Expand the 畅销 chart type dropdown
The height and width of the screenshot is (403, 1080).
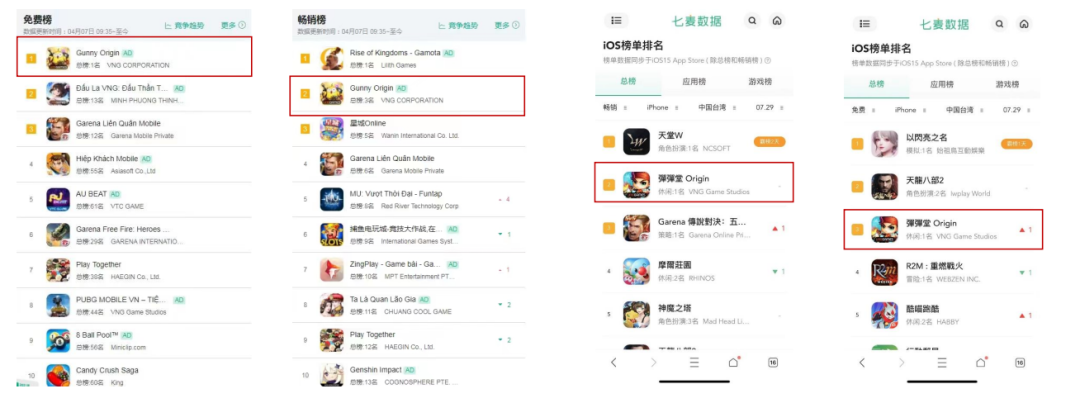click(614, 107)
